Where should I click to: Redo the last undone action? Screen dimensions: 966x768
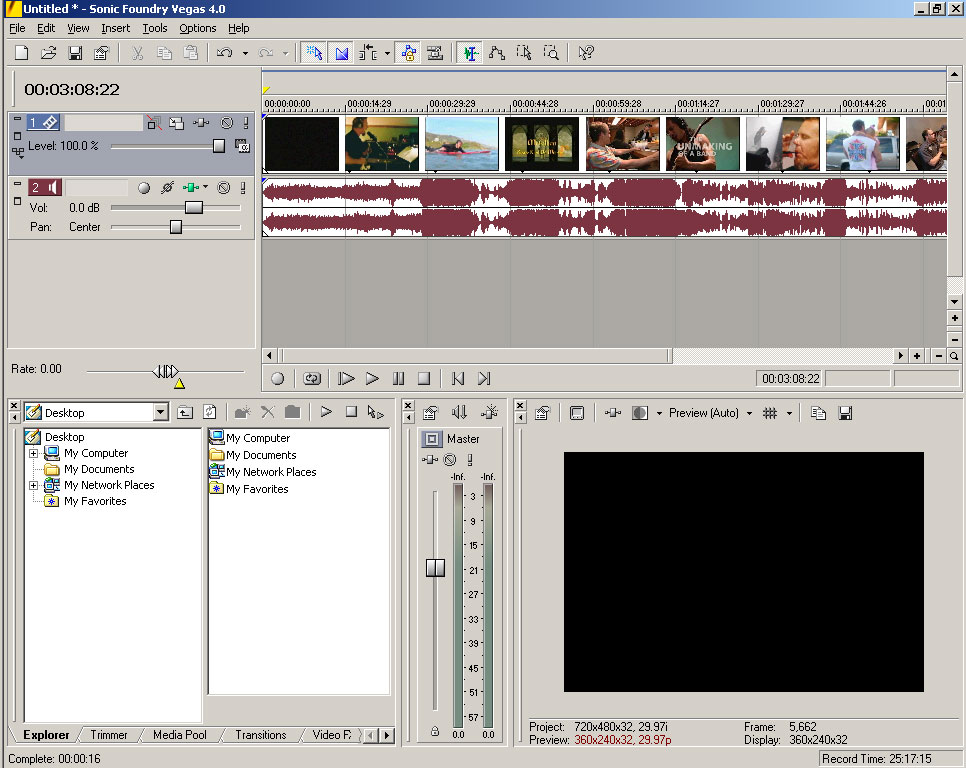(266, 53)
